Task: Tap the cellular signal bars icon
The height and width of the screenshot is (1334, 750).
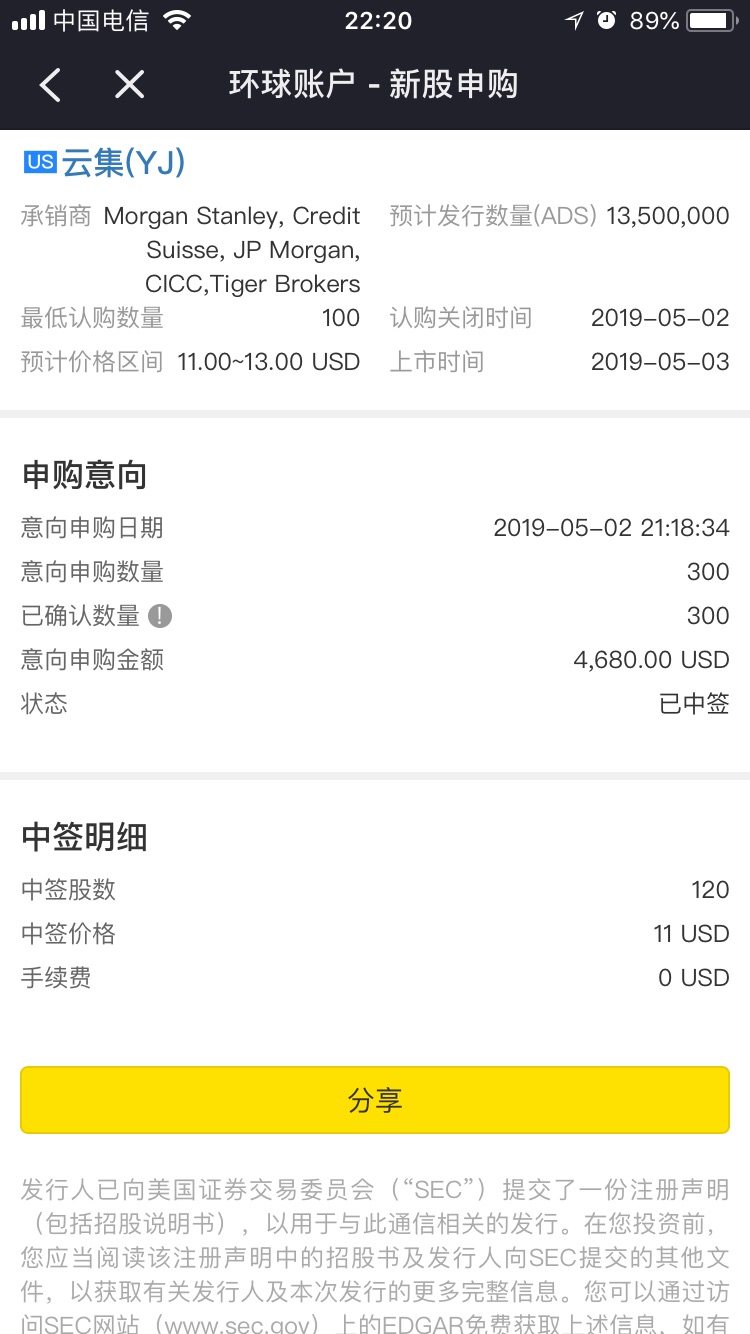Action: coord(28,20)
